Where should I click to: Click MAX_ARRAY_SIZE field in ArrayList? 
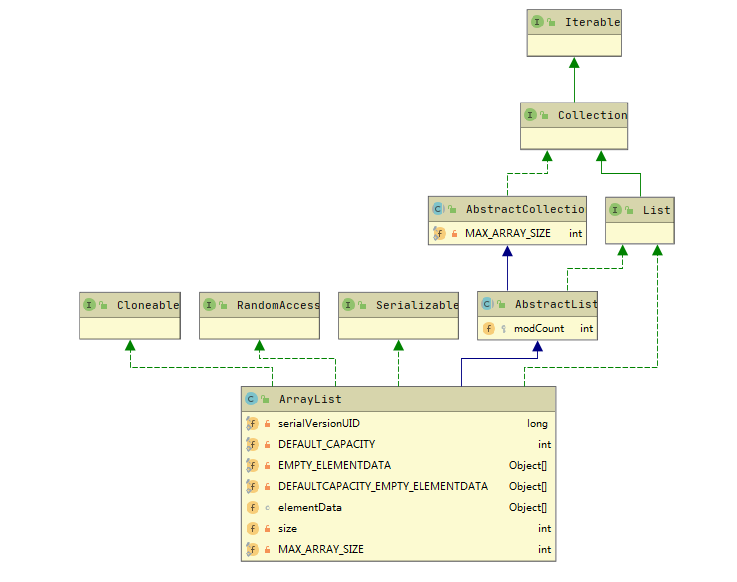tap(320, 549)
